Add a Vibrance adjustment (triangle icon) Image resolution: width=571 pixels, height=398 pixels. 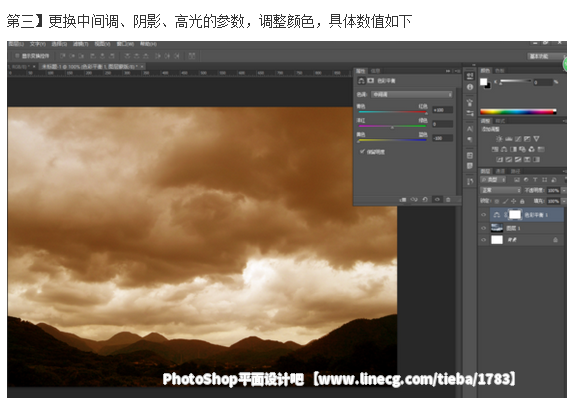[536, 139]
